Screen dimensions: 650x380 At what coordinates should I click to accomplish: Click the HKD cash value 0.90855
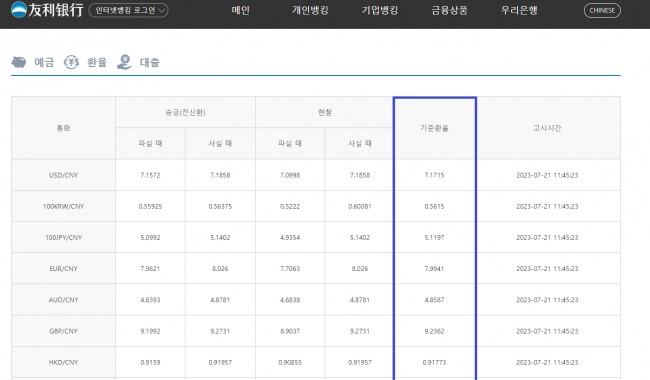pos(290,362)
